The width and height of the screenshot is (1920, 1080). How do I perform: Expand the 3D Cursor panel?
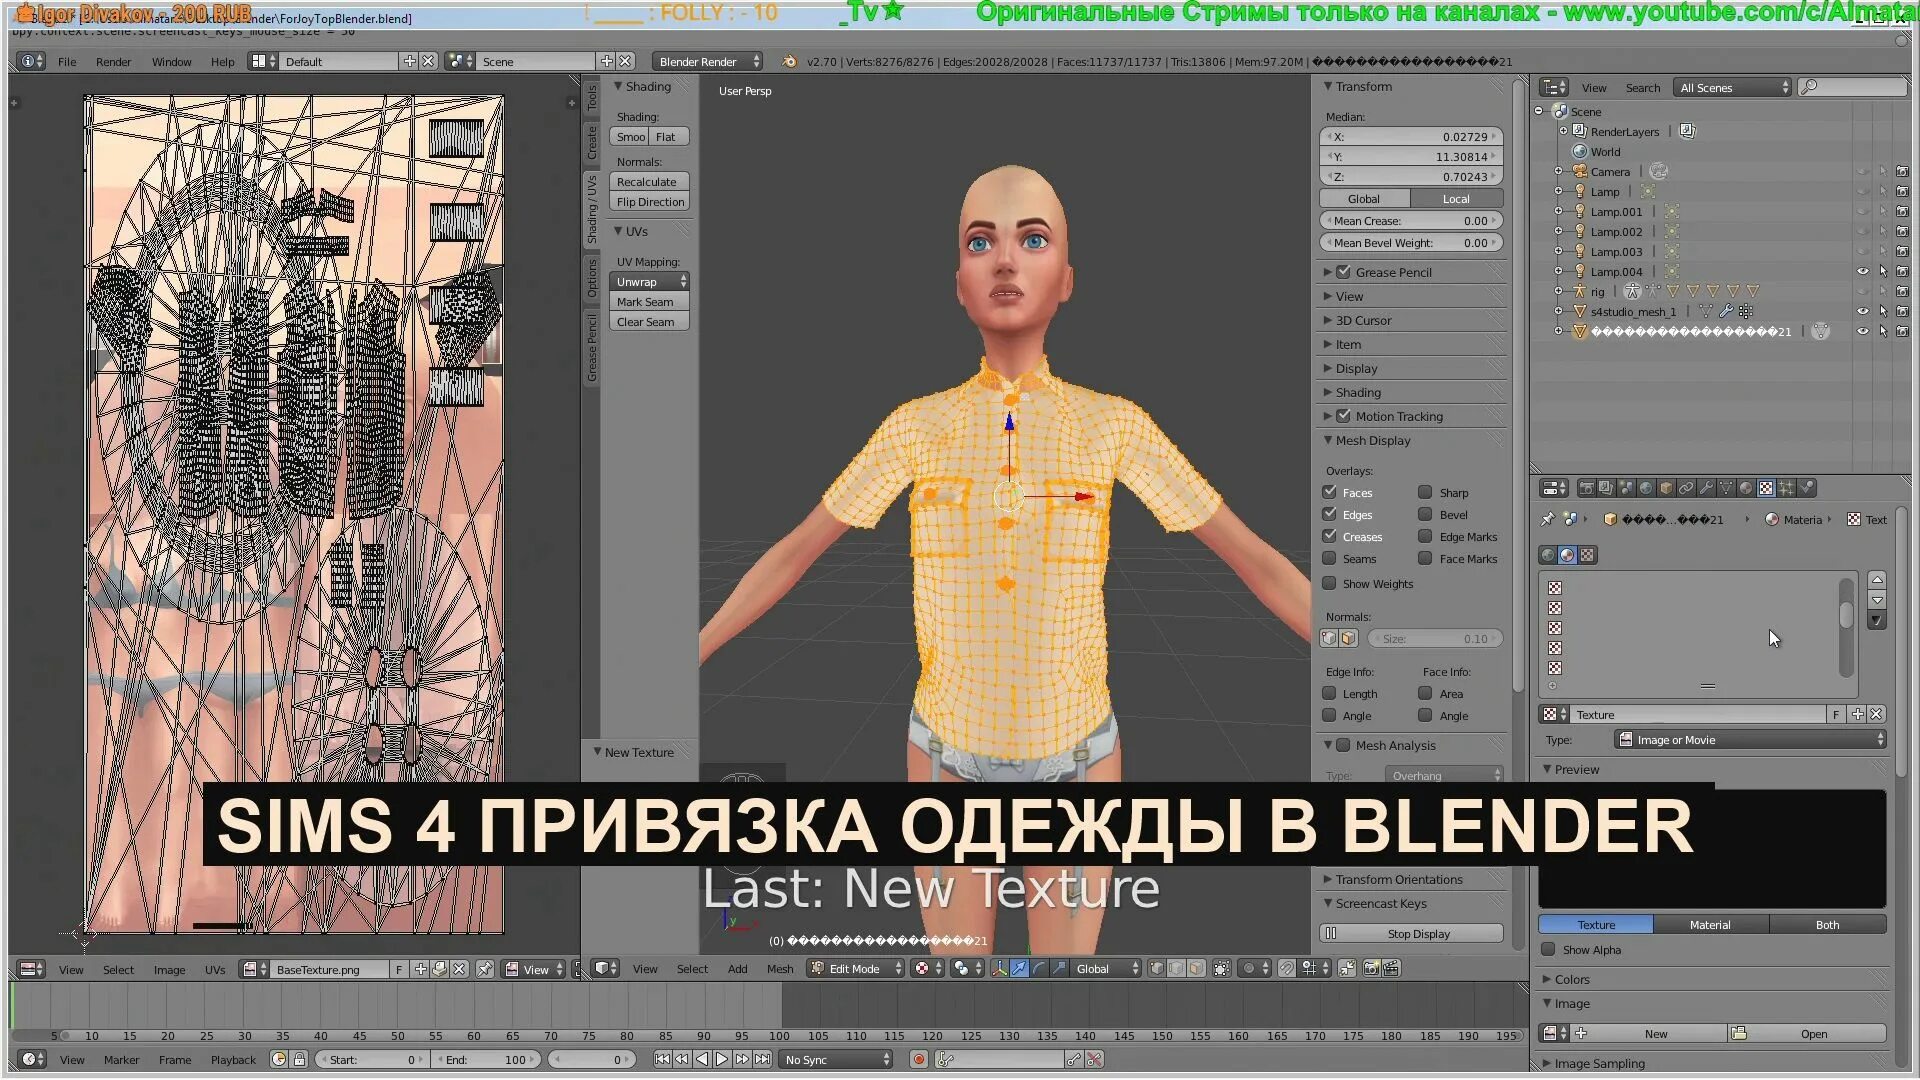pyautogui.click(x=1363, y=320)
